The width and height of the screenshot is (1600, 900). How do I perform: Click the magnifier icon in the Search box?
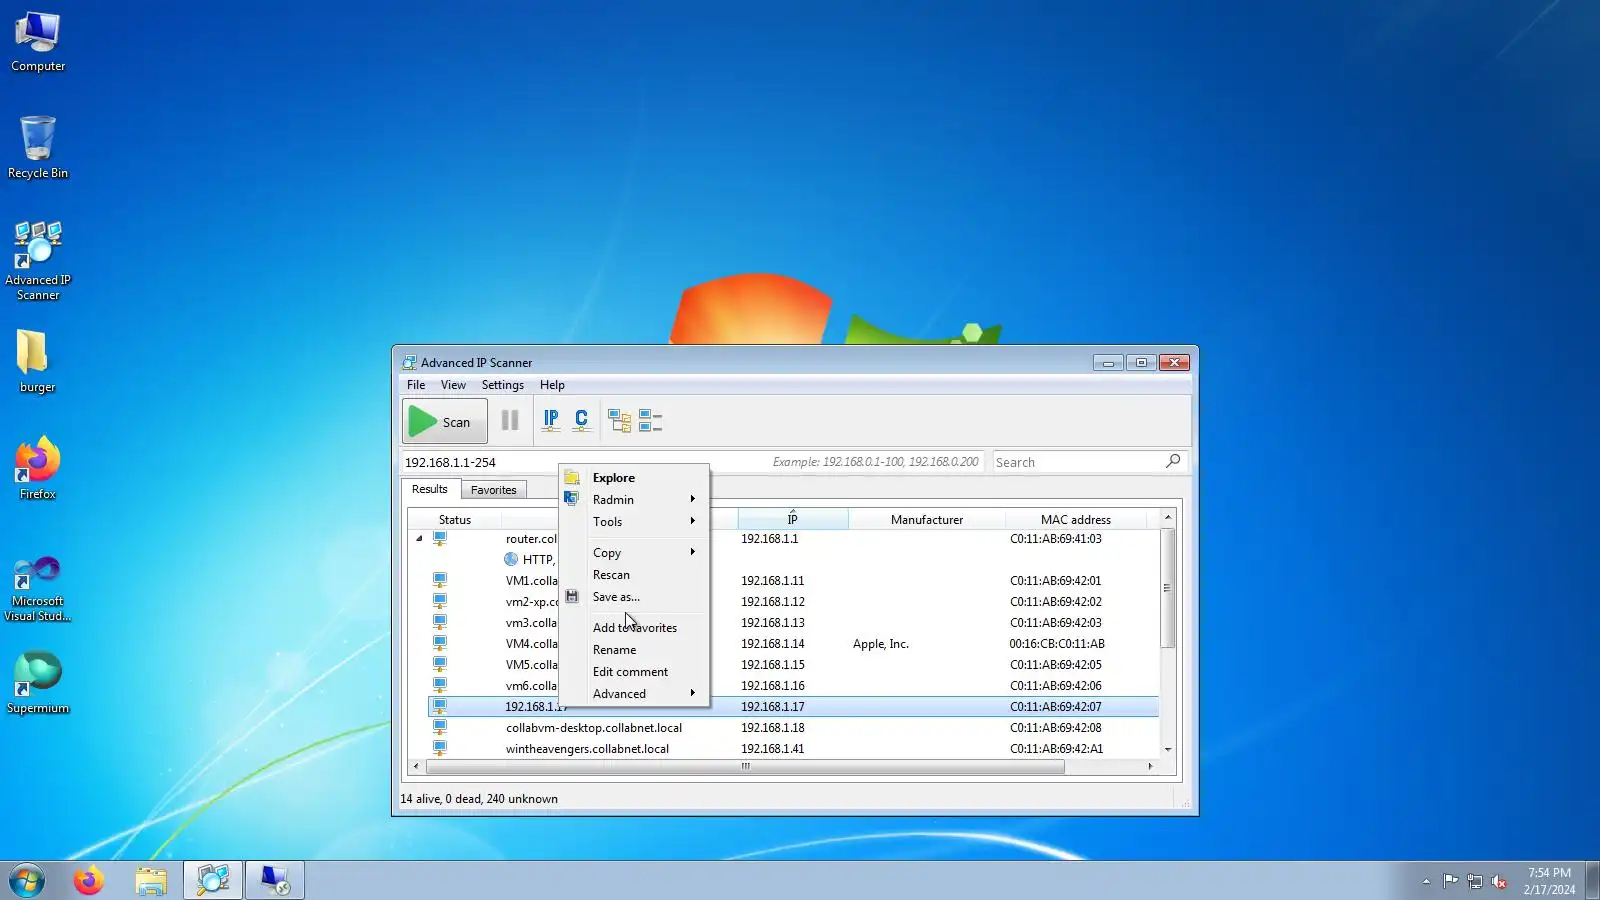tap(1173, 461)
